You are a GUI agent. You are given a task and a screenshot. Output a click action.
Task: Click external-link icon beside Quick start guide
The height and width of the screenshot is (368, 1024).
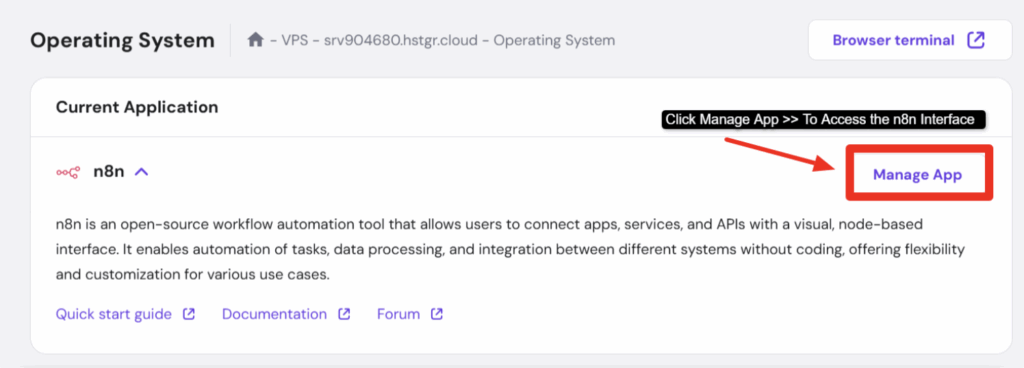click(189, 314)
